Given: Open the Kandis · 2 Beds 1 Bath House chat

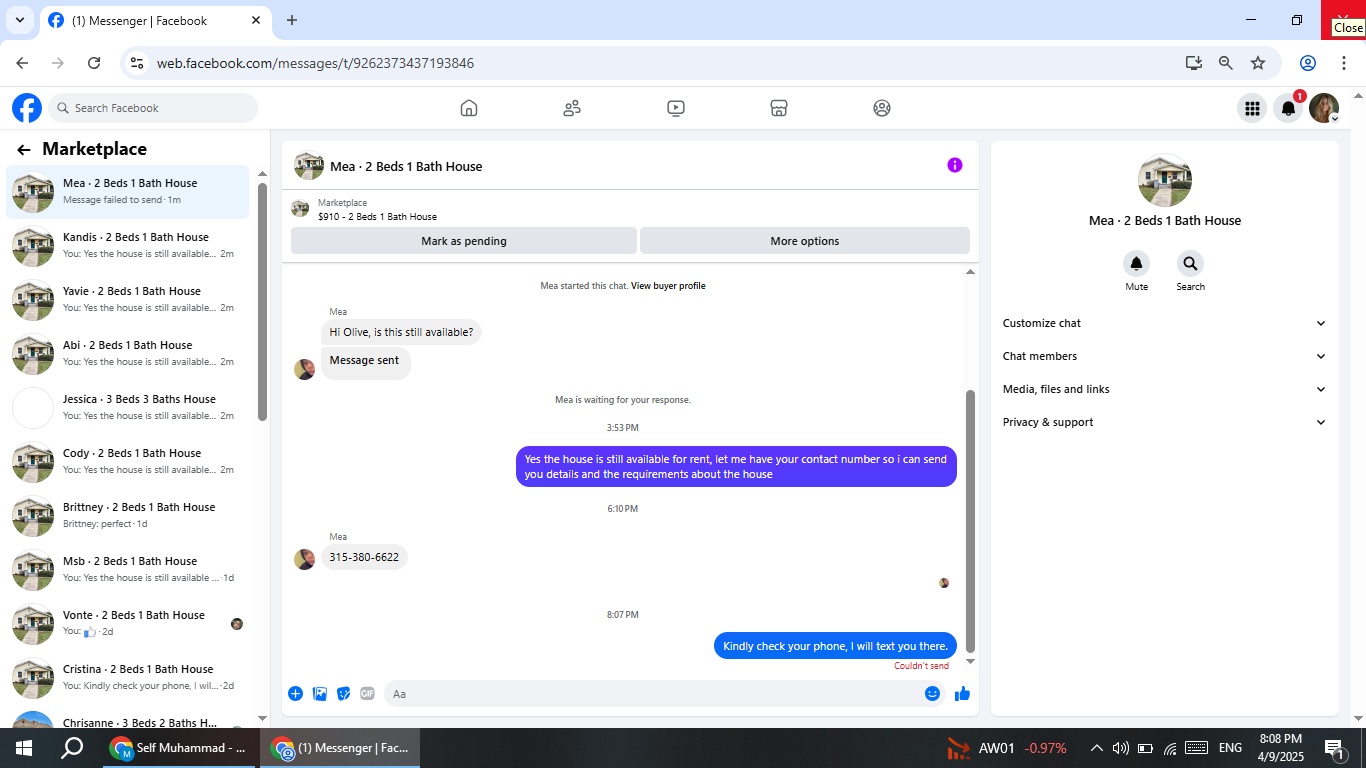Looking at the screenshot, I should (128, 245).
